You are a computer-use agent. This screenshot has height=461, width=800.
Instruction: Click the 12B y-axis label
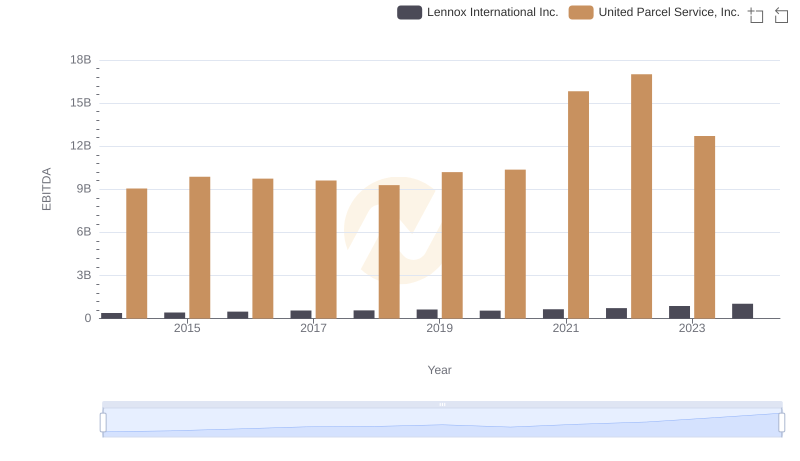click(x=81, y=146)
